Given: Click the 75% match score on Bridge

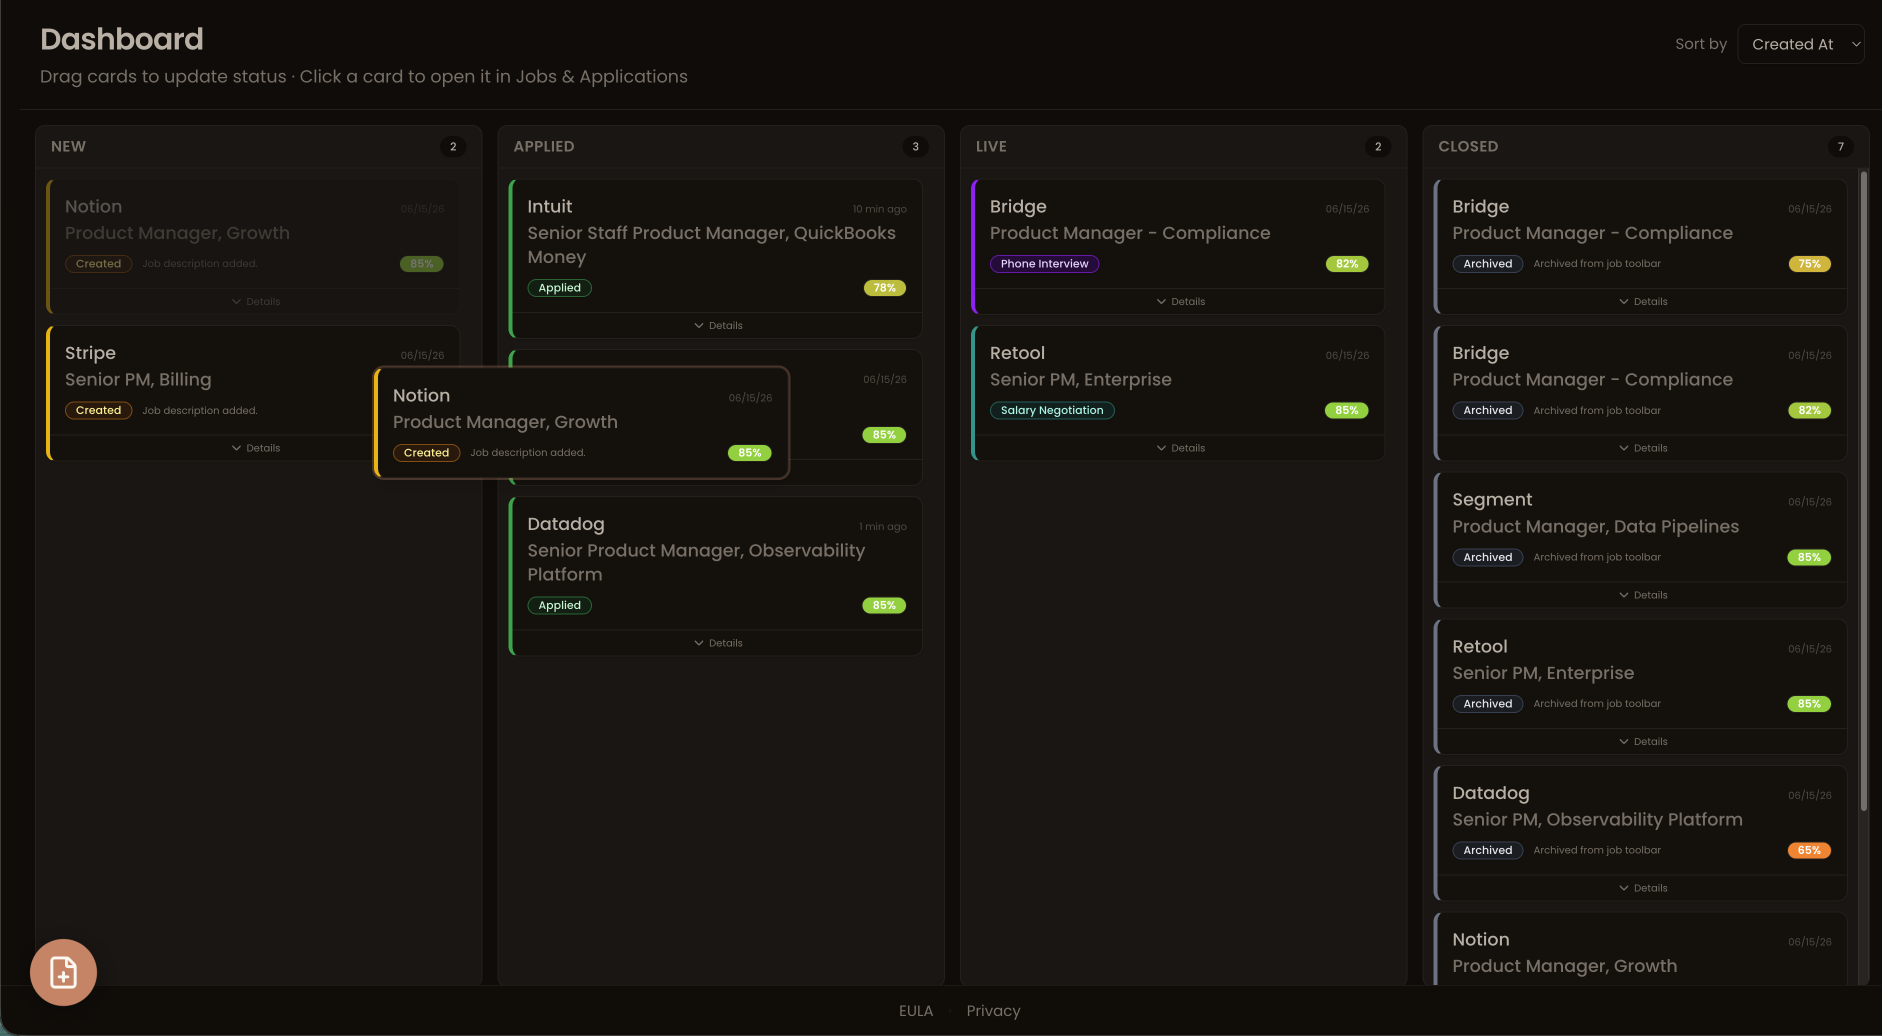Looking at the screenshot, I should point(1809,264).
